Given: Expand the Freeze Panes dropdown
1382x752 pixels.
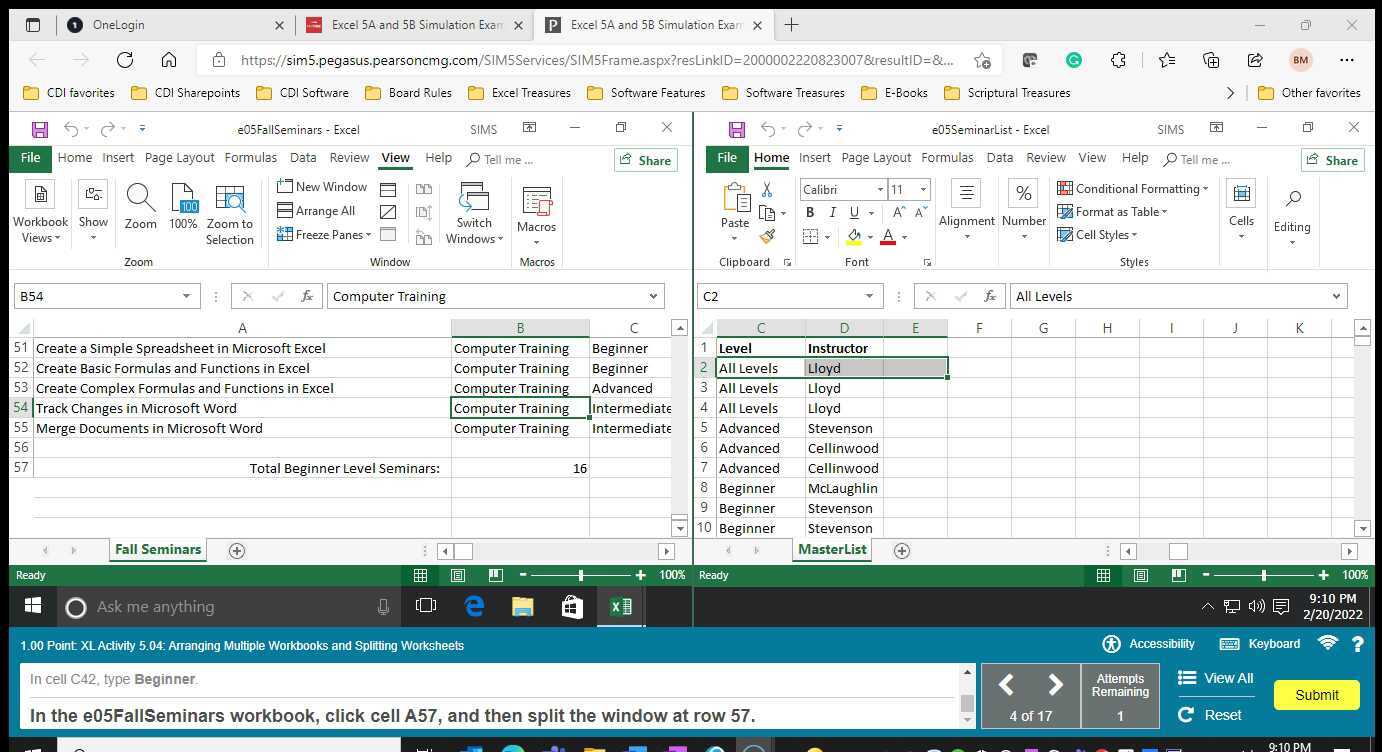Looking at the screenshot, I should point(369,234).
